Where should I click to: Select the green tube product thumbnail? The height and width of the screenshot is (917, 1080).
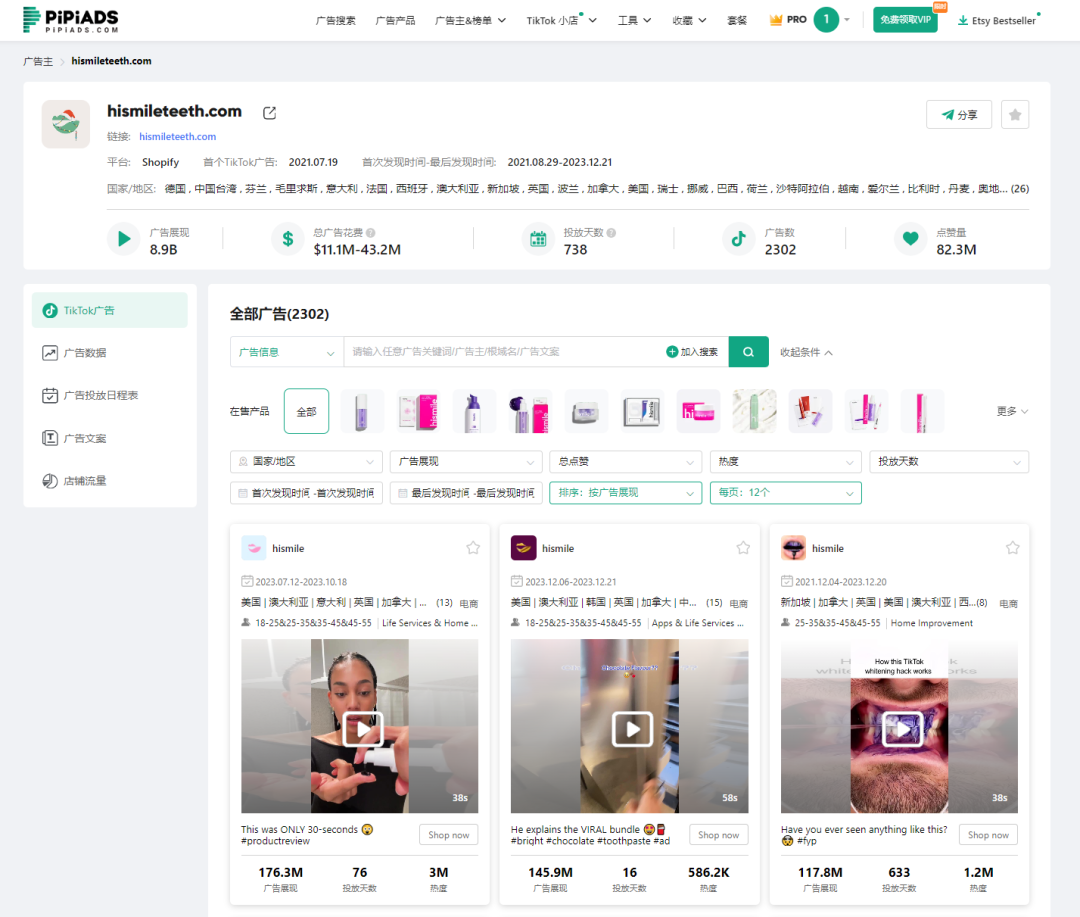tap(754, 411)
